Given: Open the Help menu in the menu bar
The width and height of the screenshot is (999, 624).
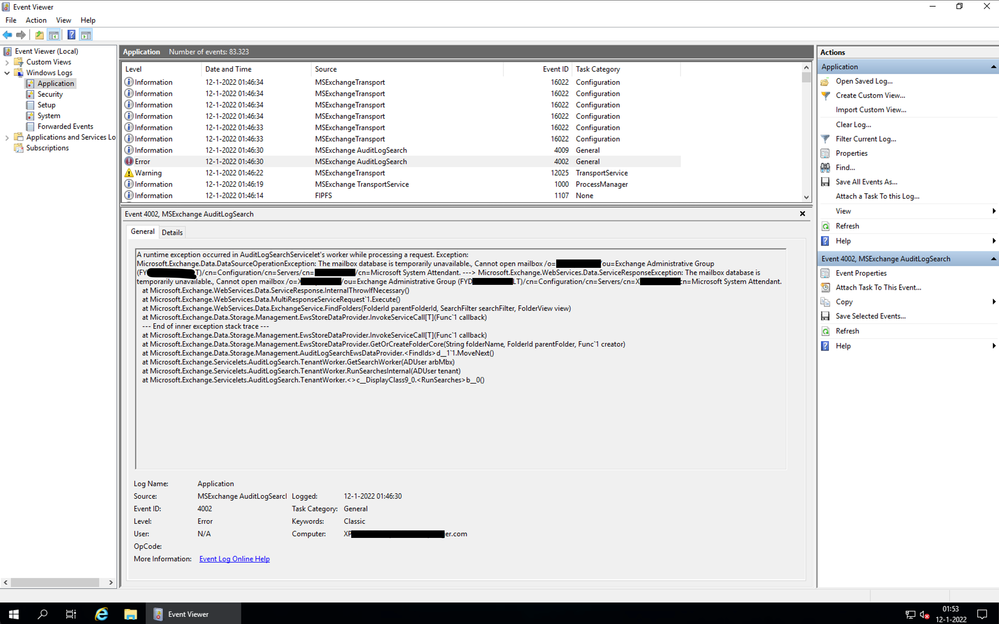Looking at the screenshot, I should pyautogui.click(x=88, y=20).
